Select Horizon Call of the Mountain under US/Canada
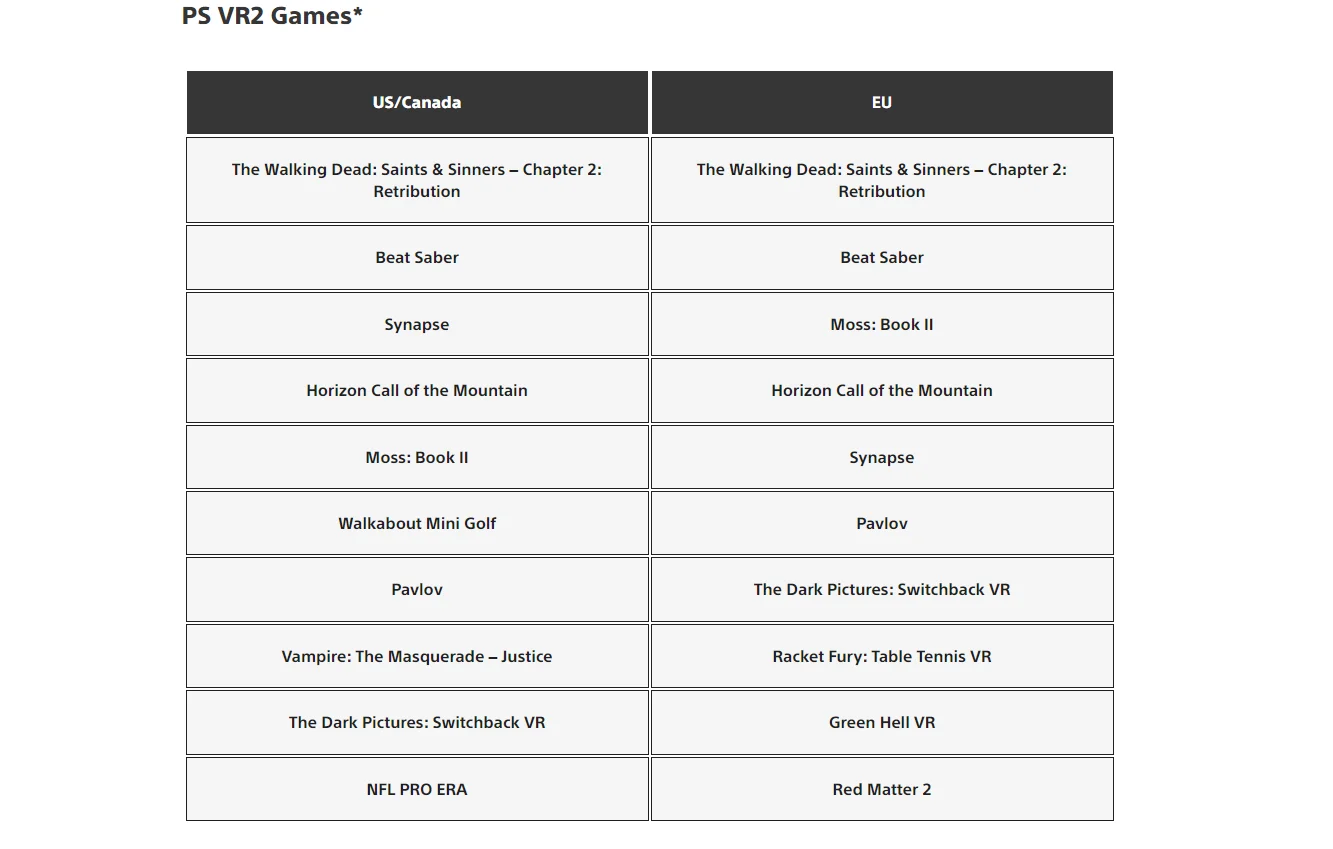Image resolution: width=1333 pixels, height=849 pixels. pyautogui.click(x=417, y=390)
